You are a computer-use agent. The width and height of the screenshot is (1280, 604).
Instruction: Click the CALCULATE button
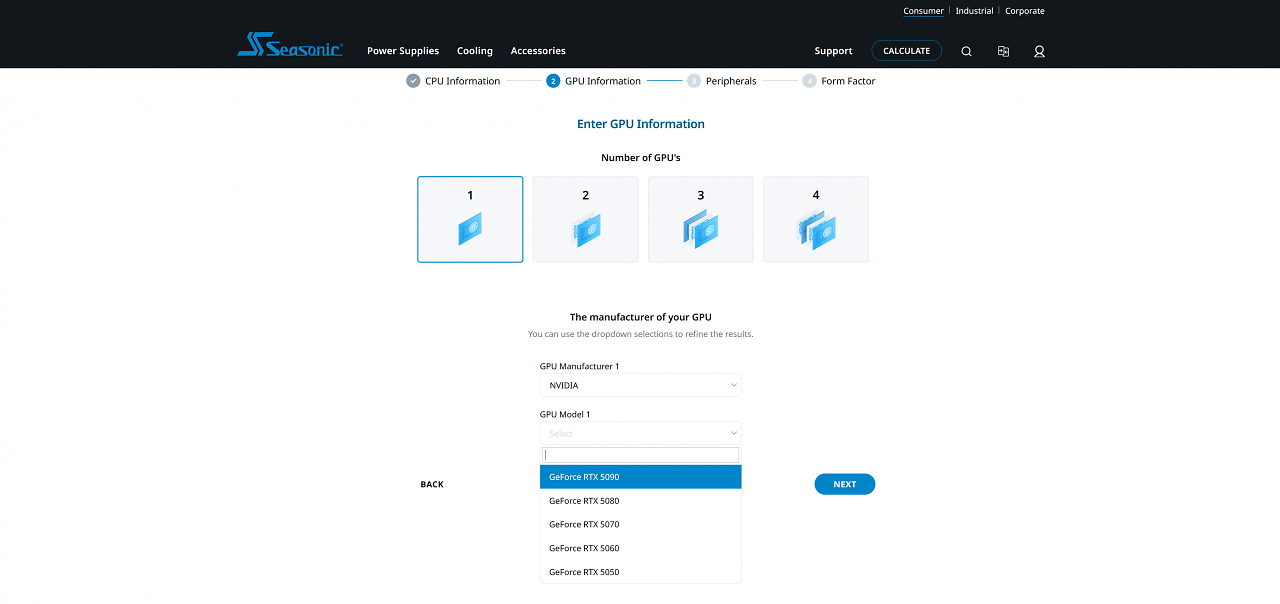[x=906, y=51]
